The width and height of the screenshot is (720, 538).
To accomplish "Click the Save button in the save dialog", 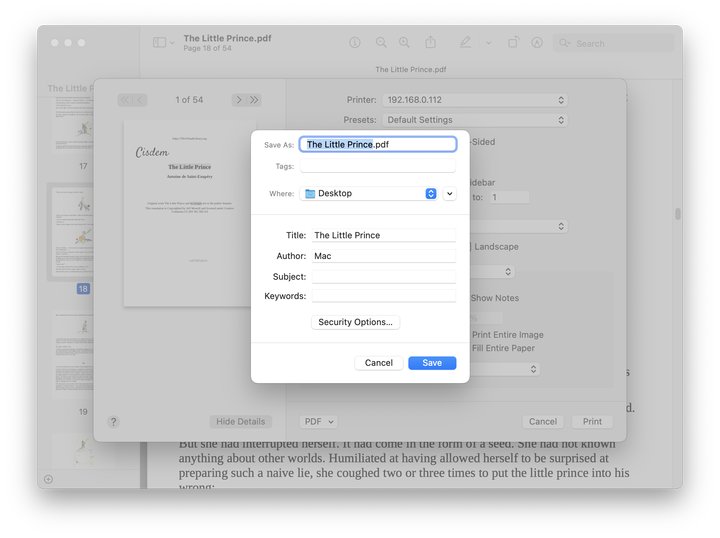I will pyautogui.click(x=432, y=363).
